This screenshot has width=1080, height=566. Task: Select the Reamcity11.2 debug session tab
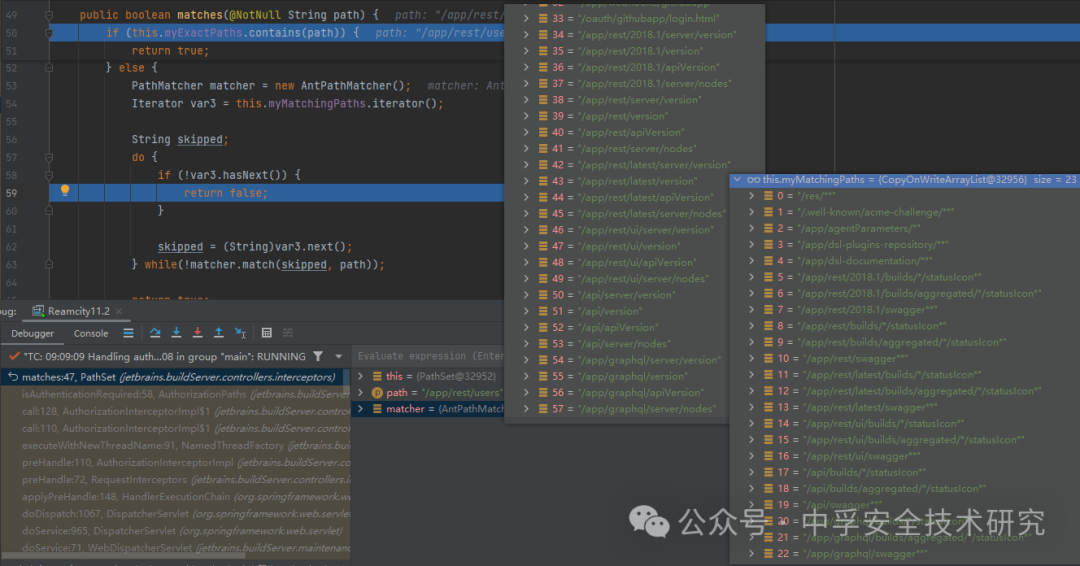pos(78,311)
